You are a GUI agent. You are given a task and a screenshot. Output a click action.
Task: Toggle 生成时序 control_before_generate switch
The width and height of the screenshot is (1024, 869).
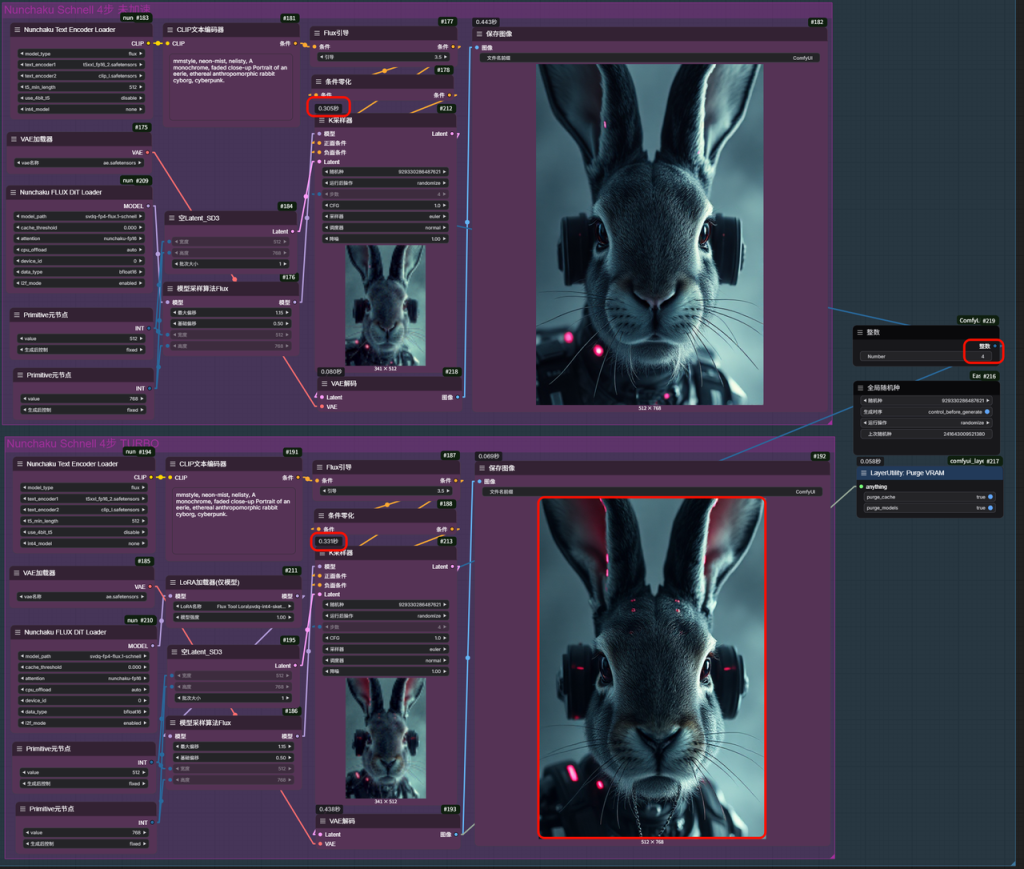point(988,411)
